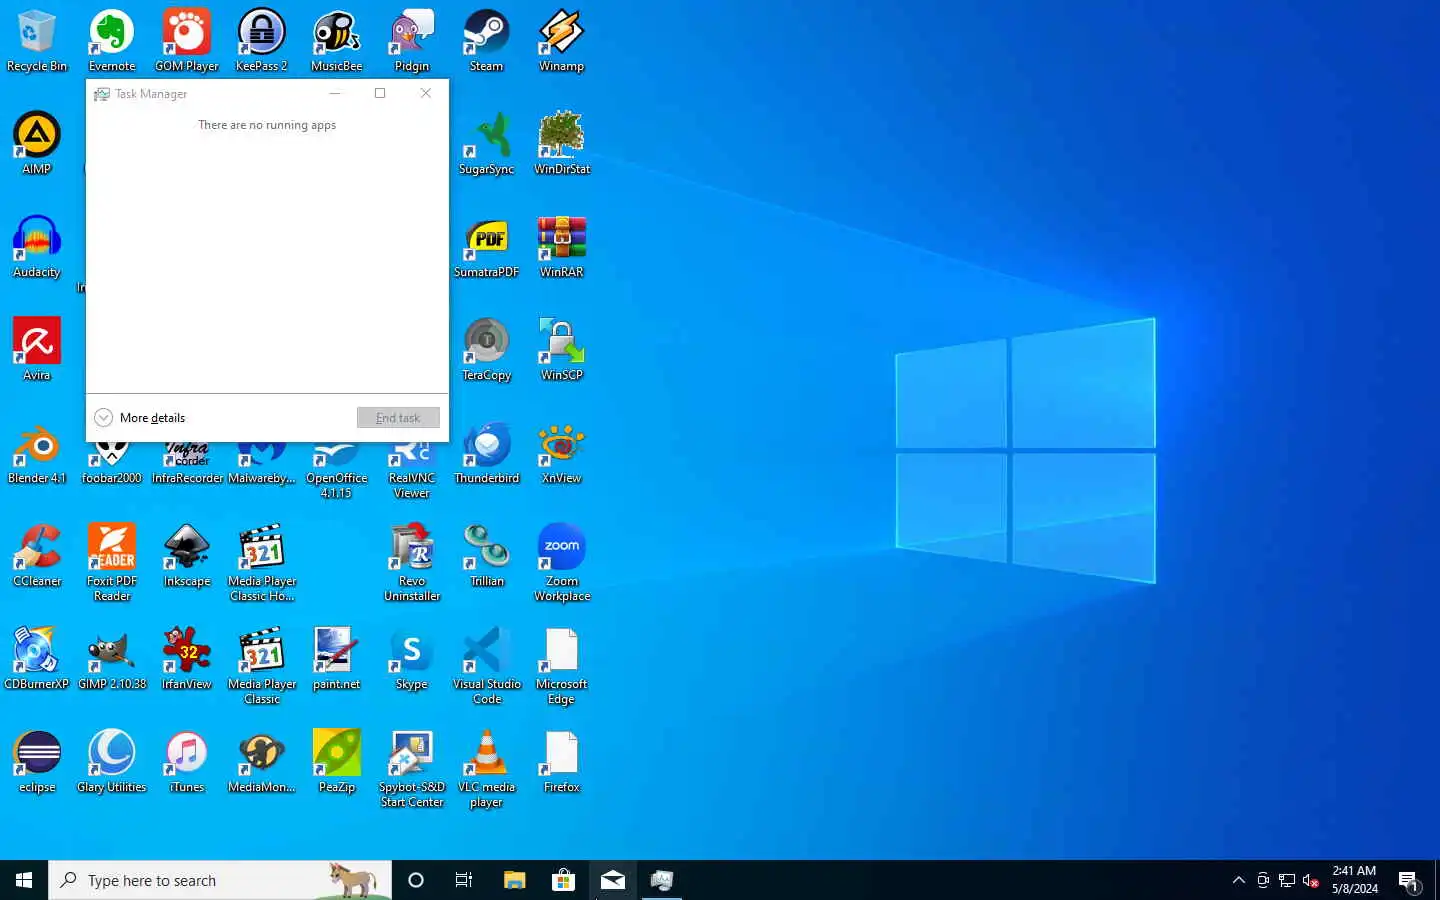Screen dimensions: 1440x900
Task: Click the Pidgin desktop shortcut
Action: point(412,40)
